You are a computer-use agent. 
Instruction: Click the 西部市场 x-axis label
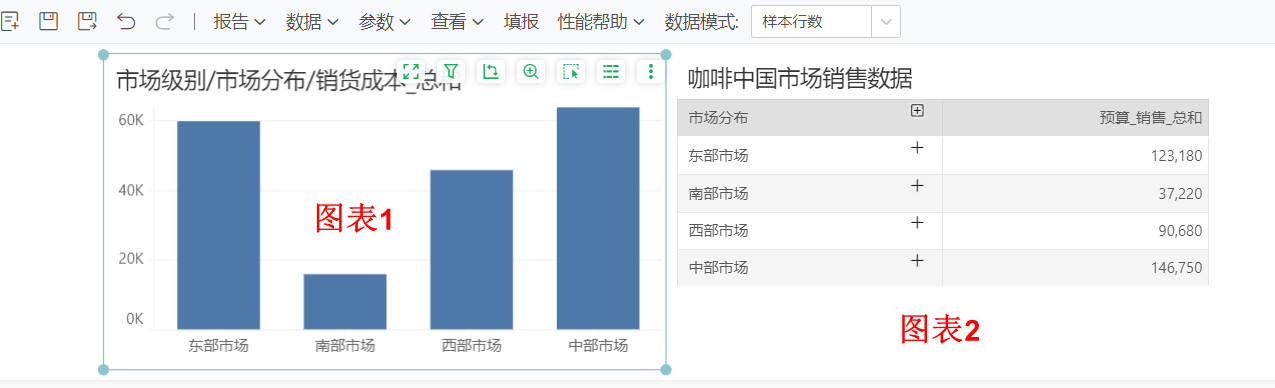472,346
